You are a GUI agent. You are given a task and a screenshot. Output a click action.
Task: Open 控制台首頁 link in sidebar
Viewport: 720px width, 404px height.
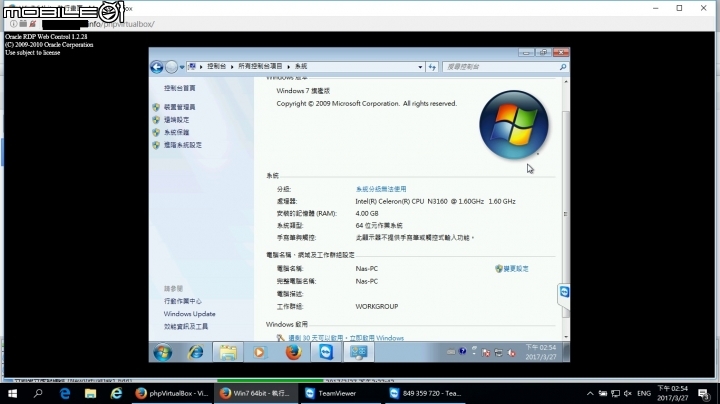pyautogui.click(x=180, y=88)
